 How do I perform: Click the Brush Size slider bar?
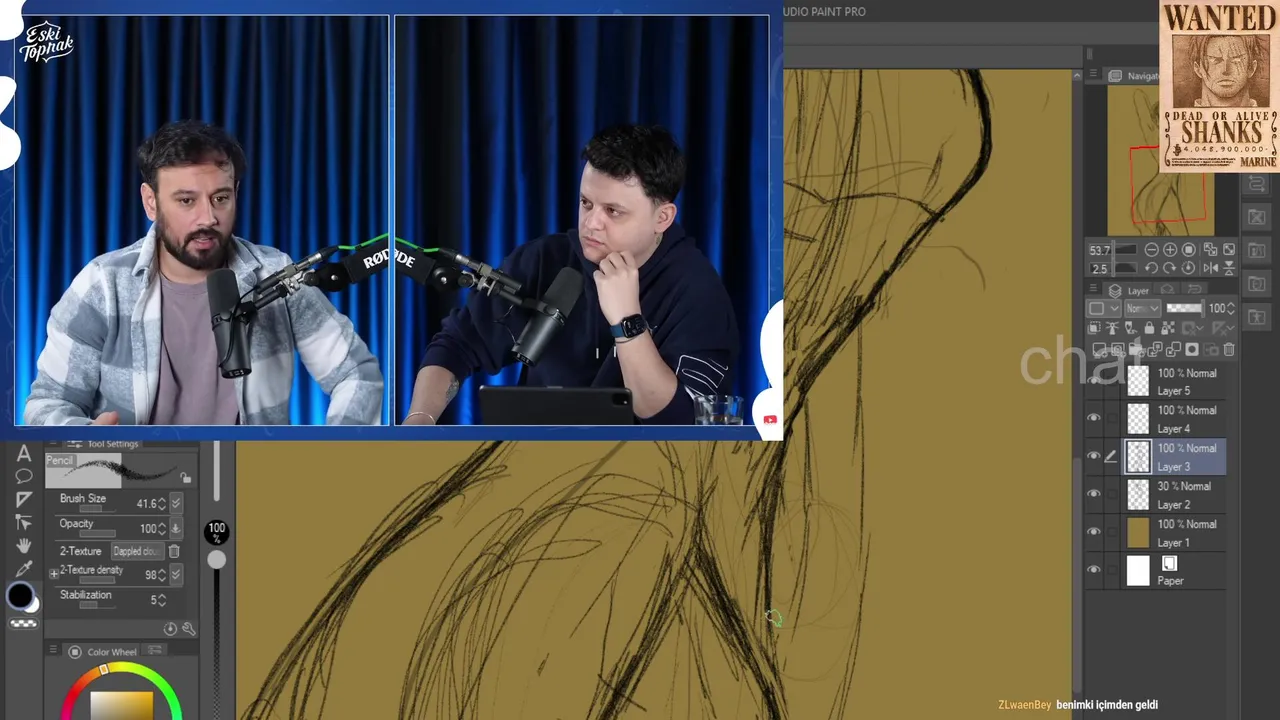(96, 509)
